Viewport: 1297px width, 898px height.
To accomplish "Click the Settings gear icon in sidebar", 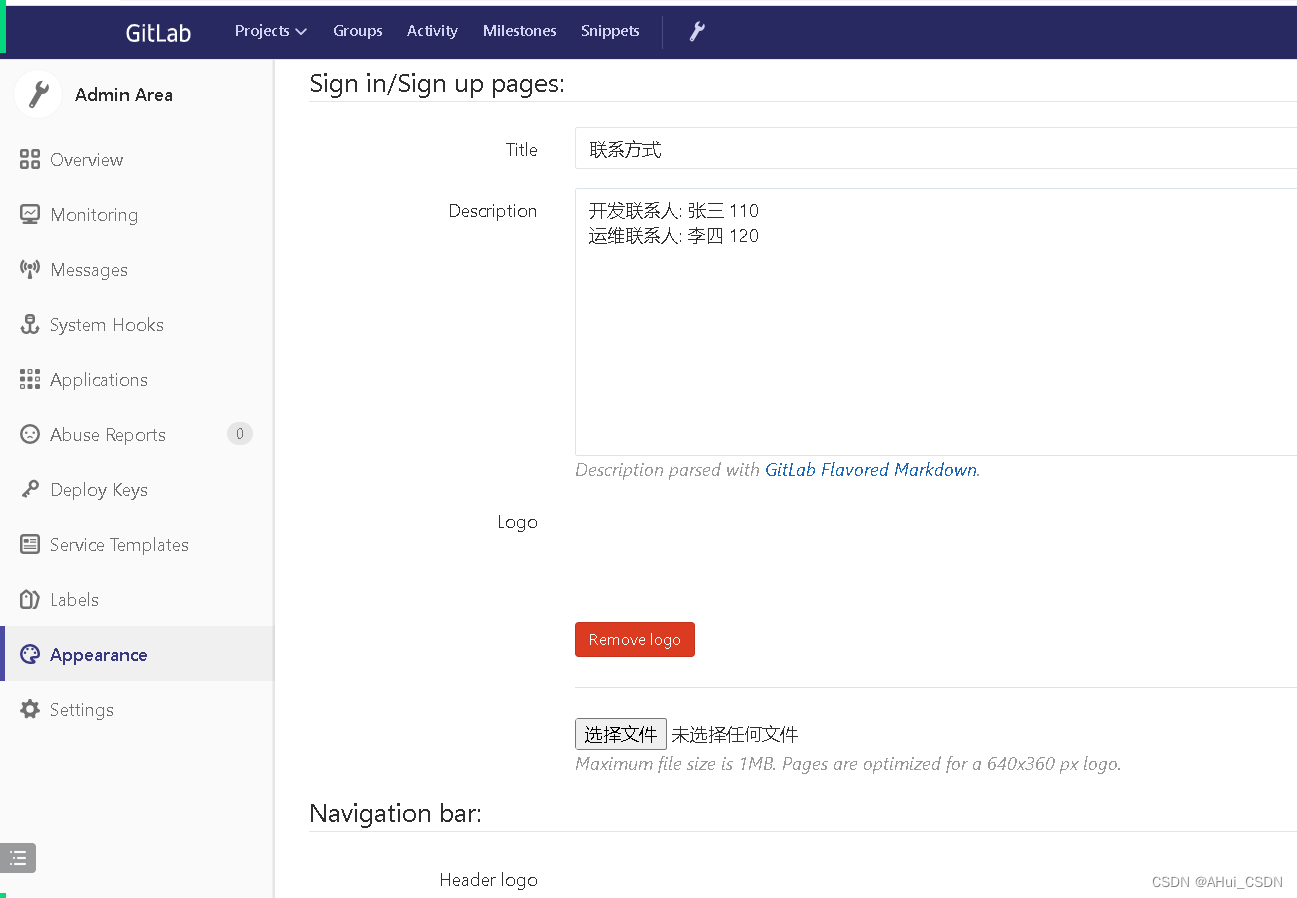I will click(30, 709).
